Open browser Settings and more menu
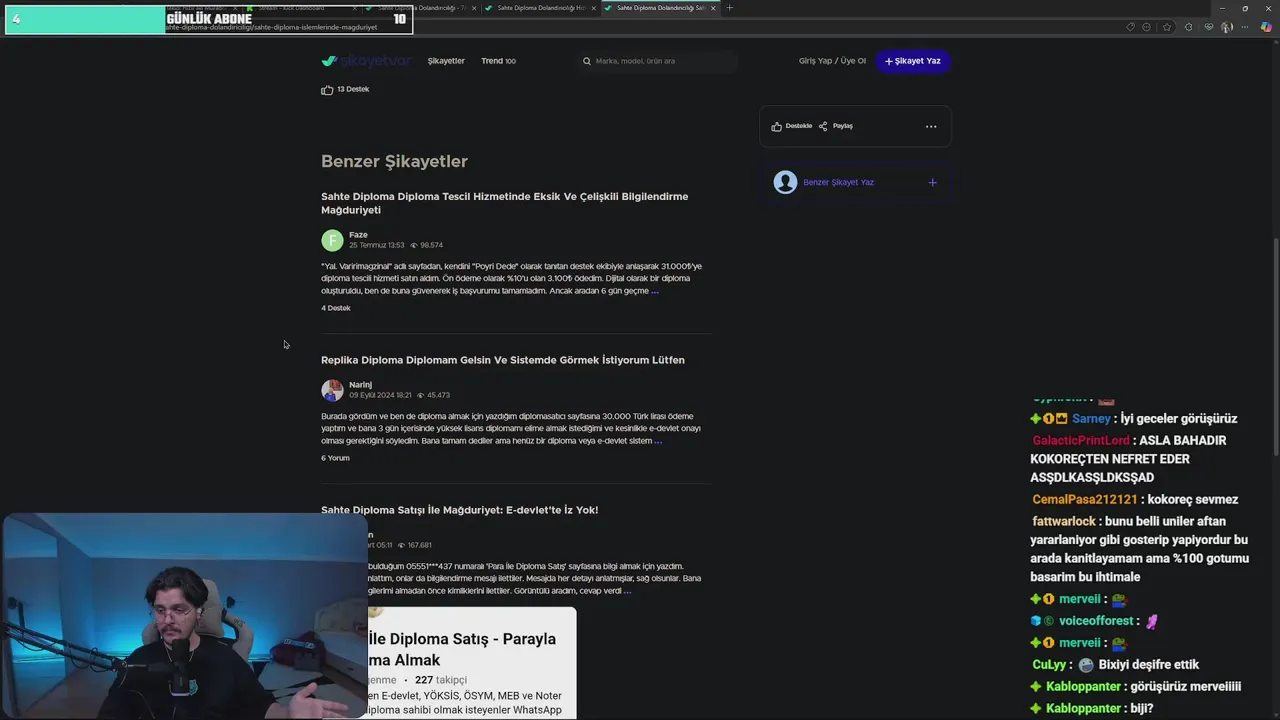 (x=1246, y=27)
